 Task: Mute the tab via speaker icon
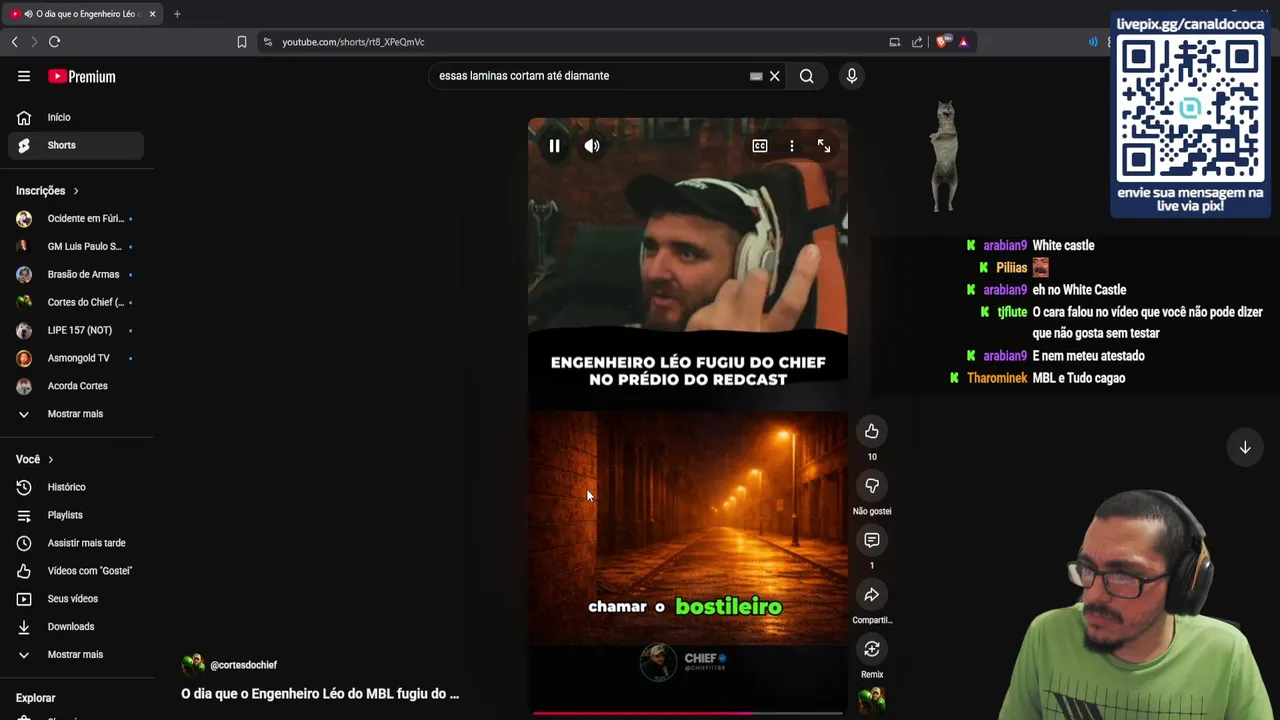(27, 14)
